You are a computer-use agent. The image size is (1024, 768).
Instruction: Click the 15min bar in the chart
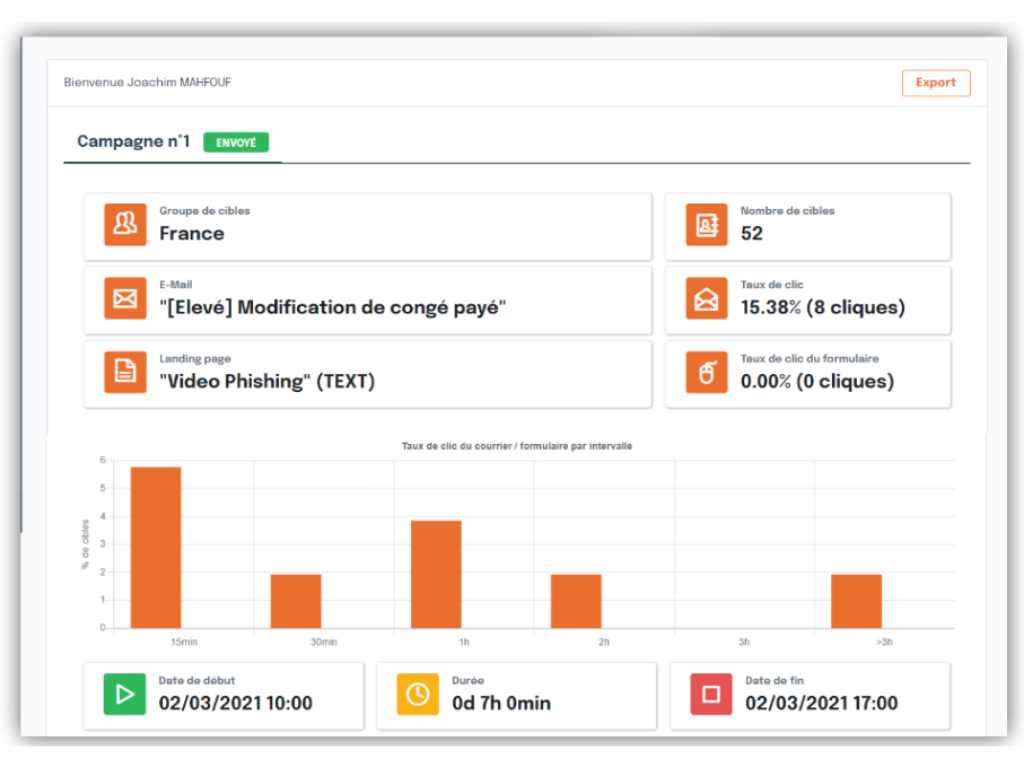pyautogui.click(x=155, y=547)
